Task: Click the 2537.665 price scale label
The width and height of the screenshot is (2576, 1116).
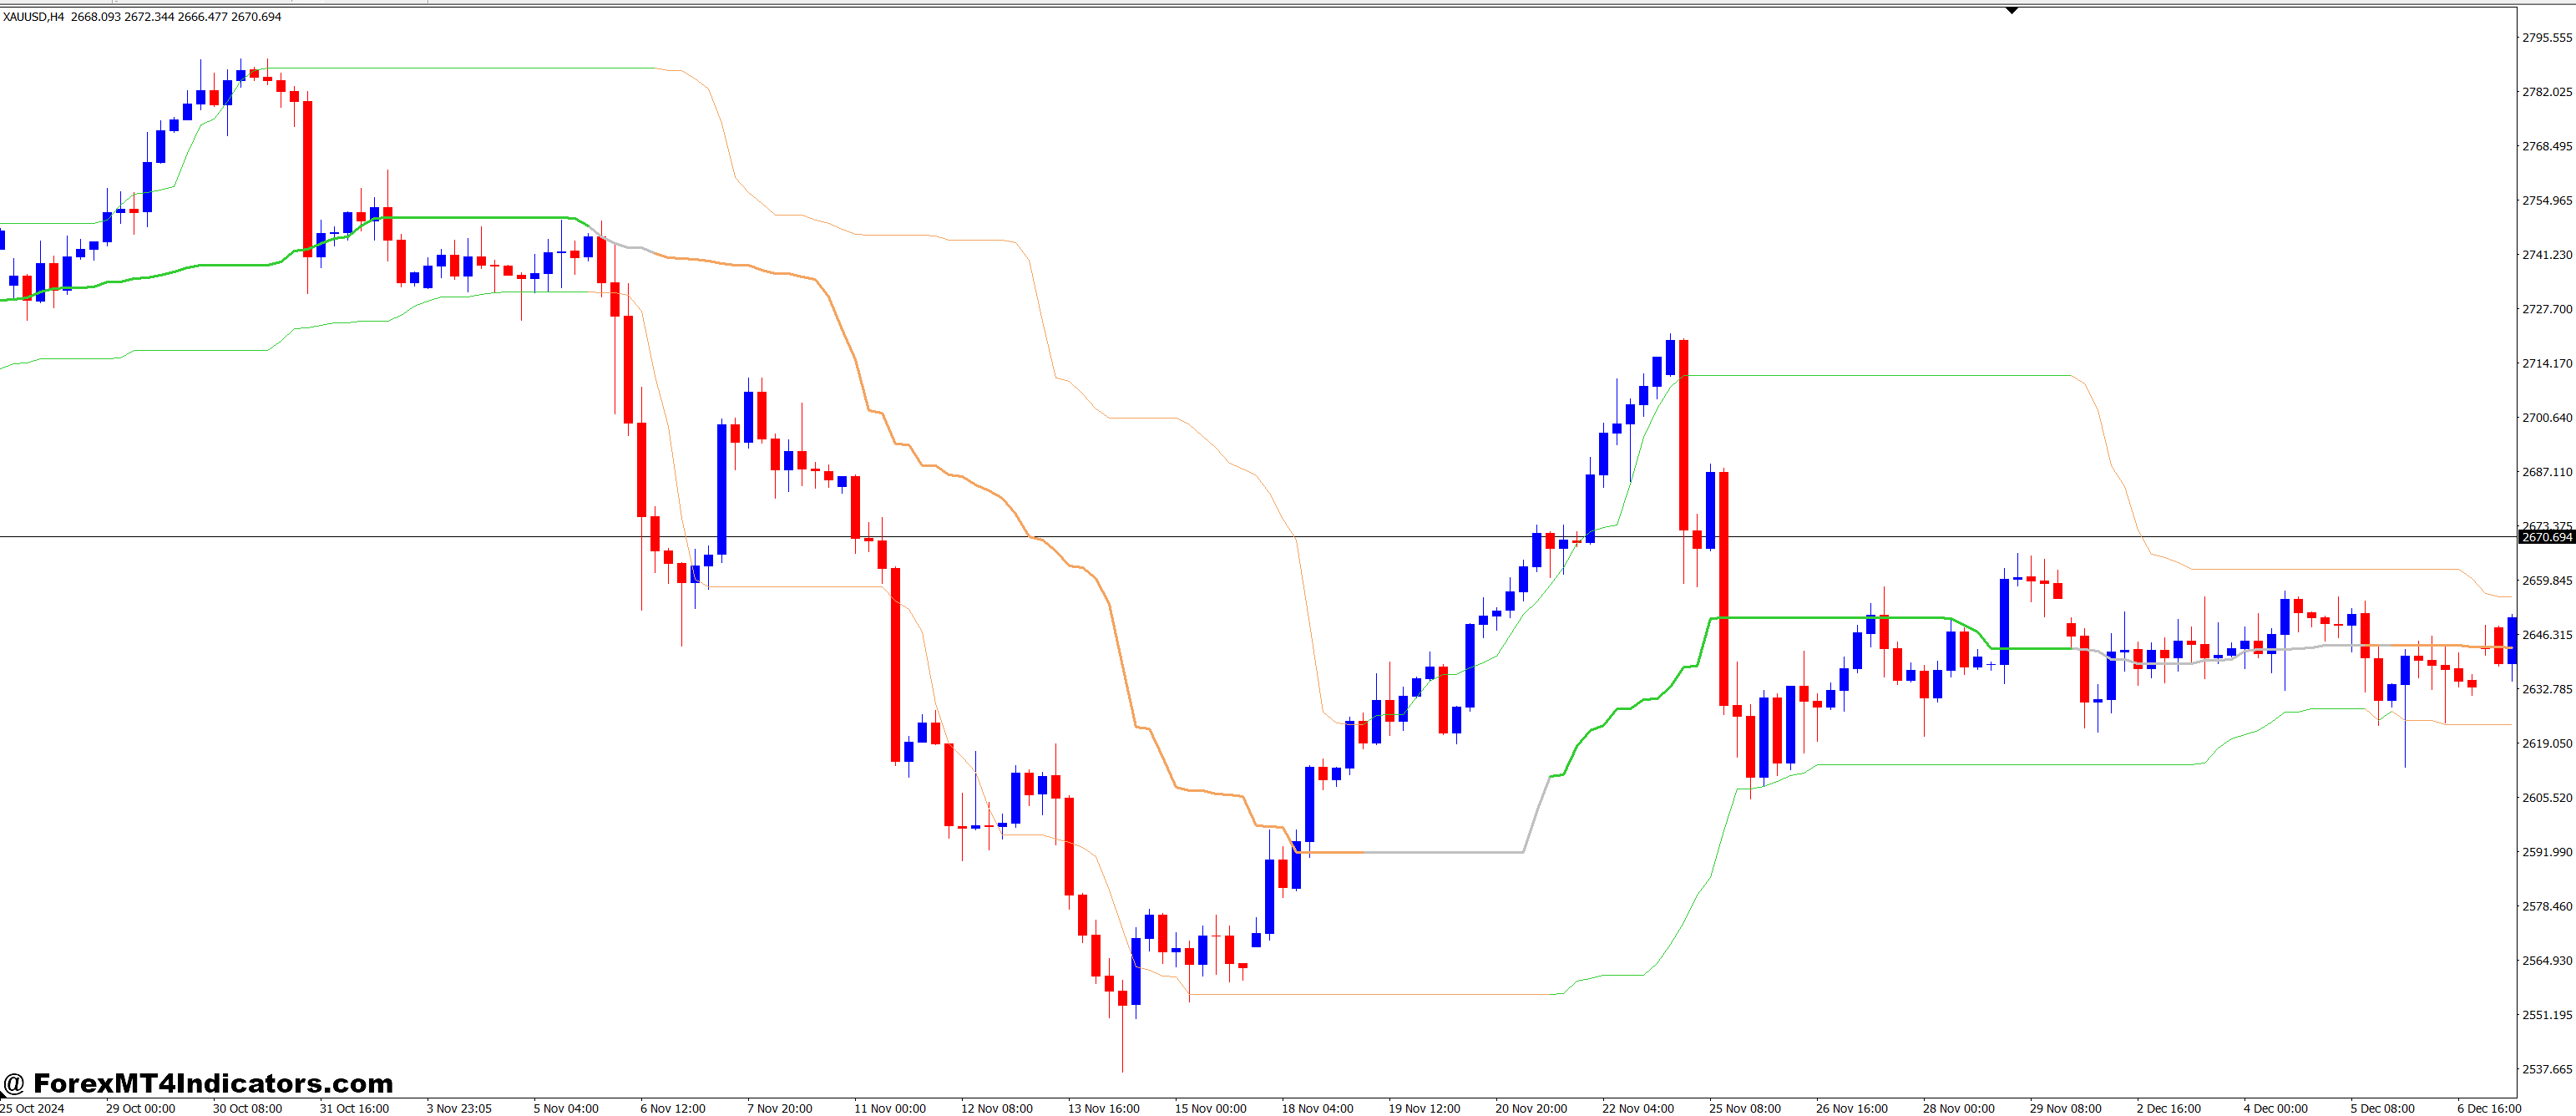Action: [2546, 1069]
